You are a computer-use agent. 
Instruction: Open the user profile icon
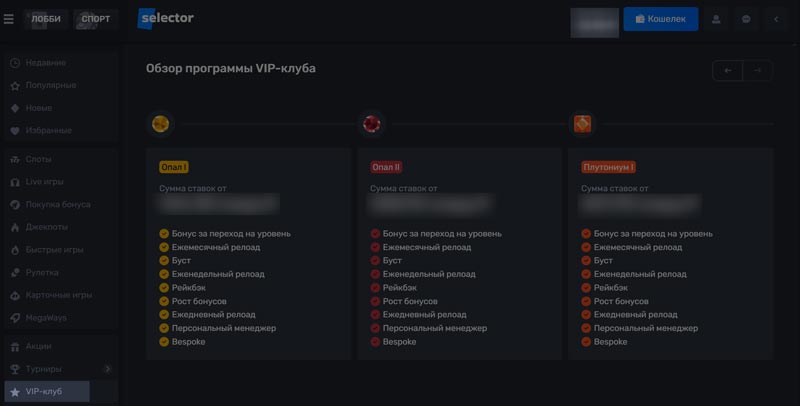[x=715, y=19]
